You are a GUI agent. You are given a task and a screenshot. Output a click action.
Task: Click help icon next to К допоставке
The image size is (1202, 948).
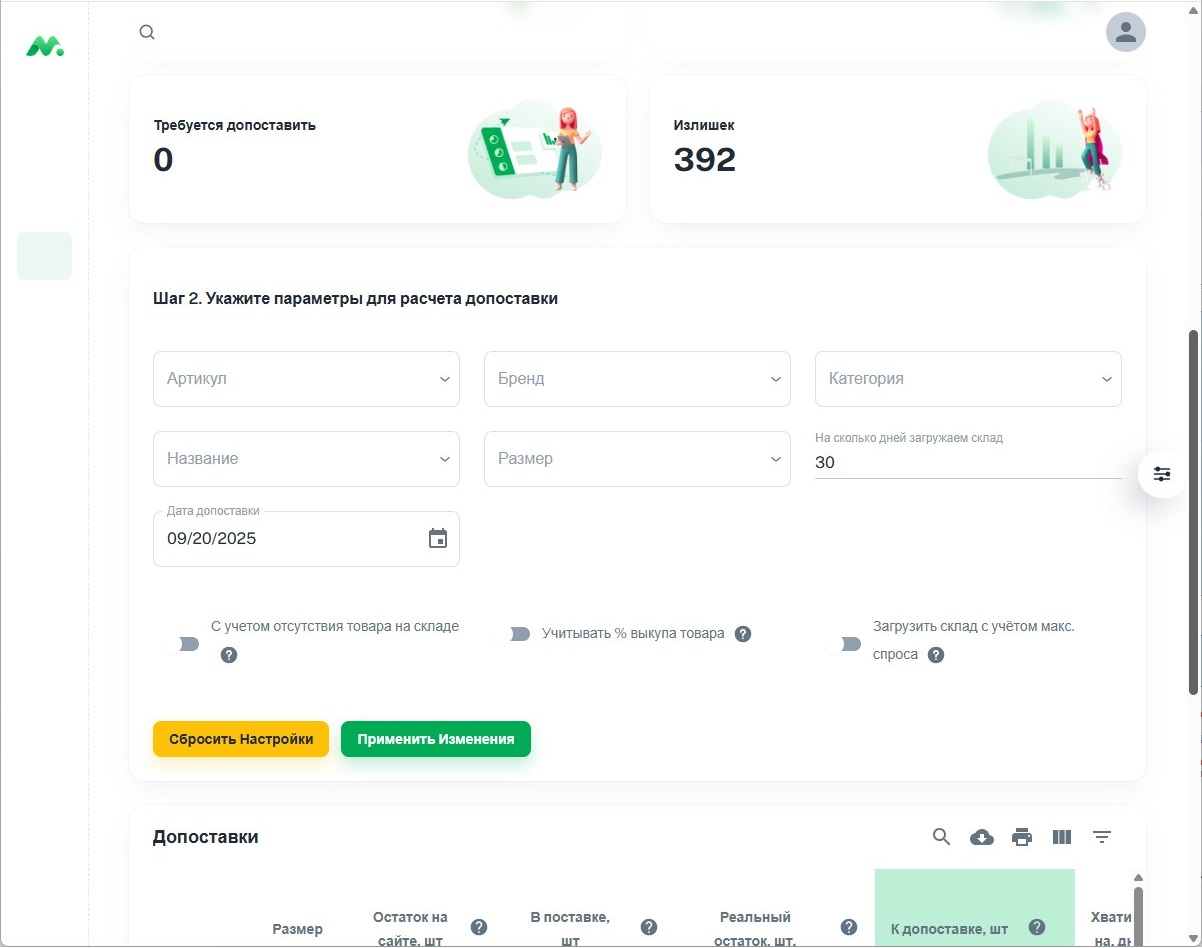(x=1037, y=927)
